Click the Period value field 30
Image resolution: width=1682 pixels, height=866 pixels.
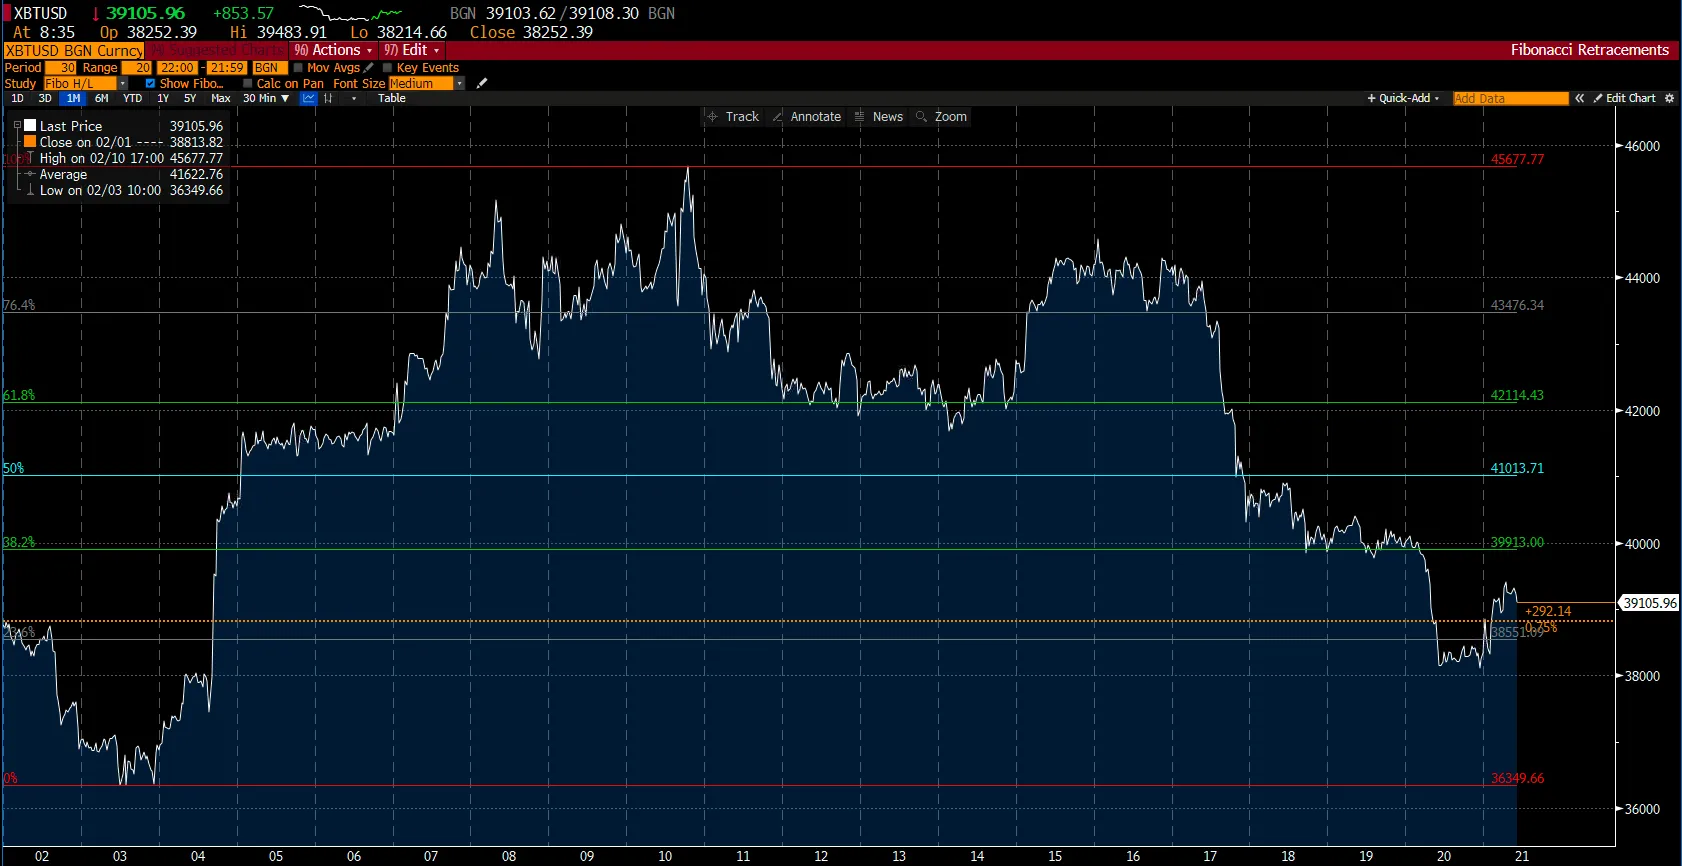click(x=61, y=68)
